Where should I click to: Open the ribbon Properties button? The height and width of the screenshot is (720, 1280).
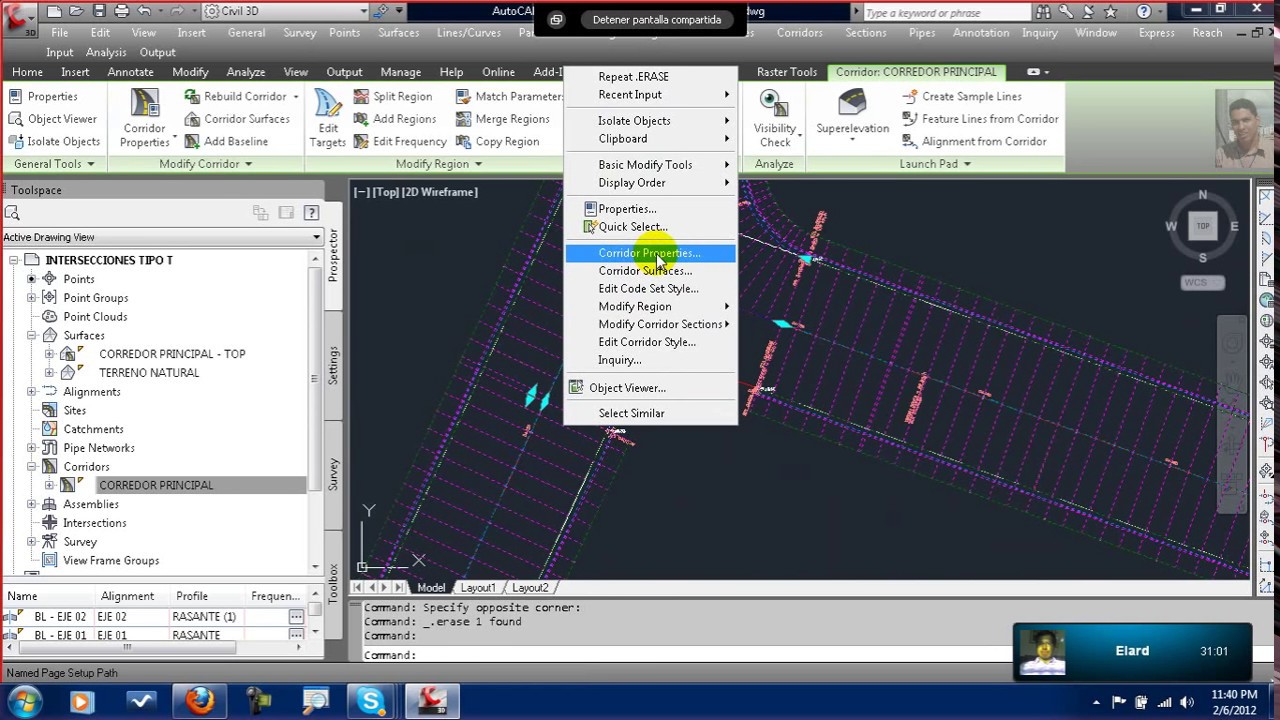click(43, 96)
